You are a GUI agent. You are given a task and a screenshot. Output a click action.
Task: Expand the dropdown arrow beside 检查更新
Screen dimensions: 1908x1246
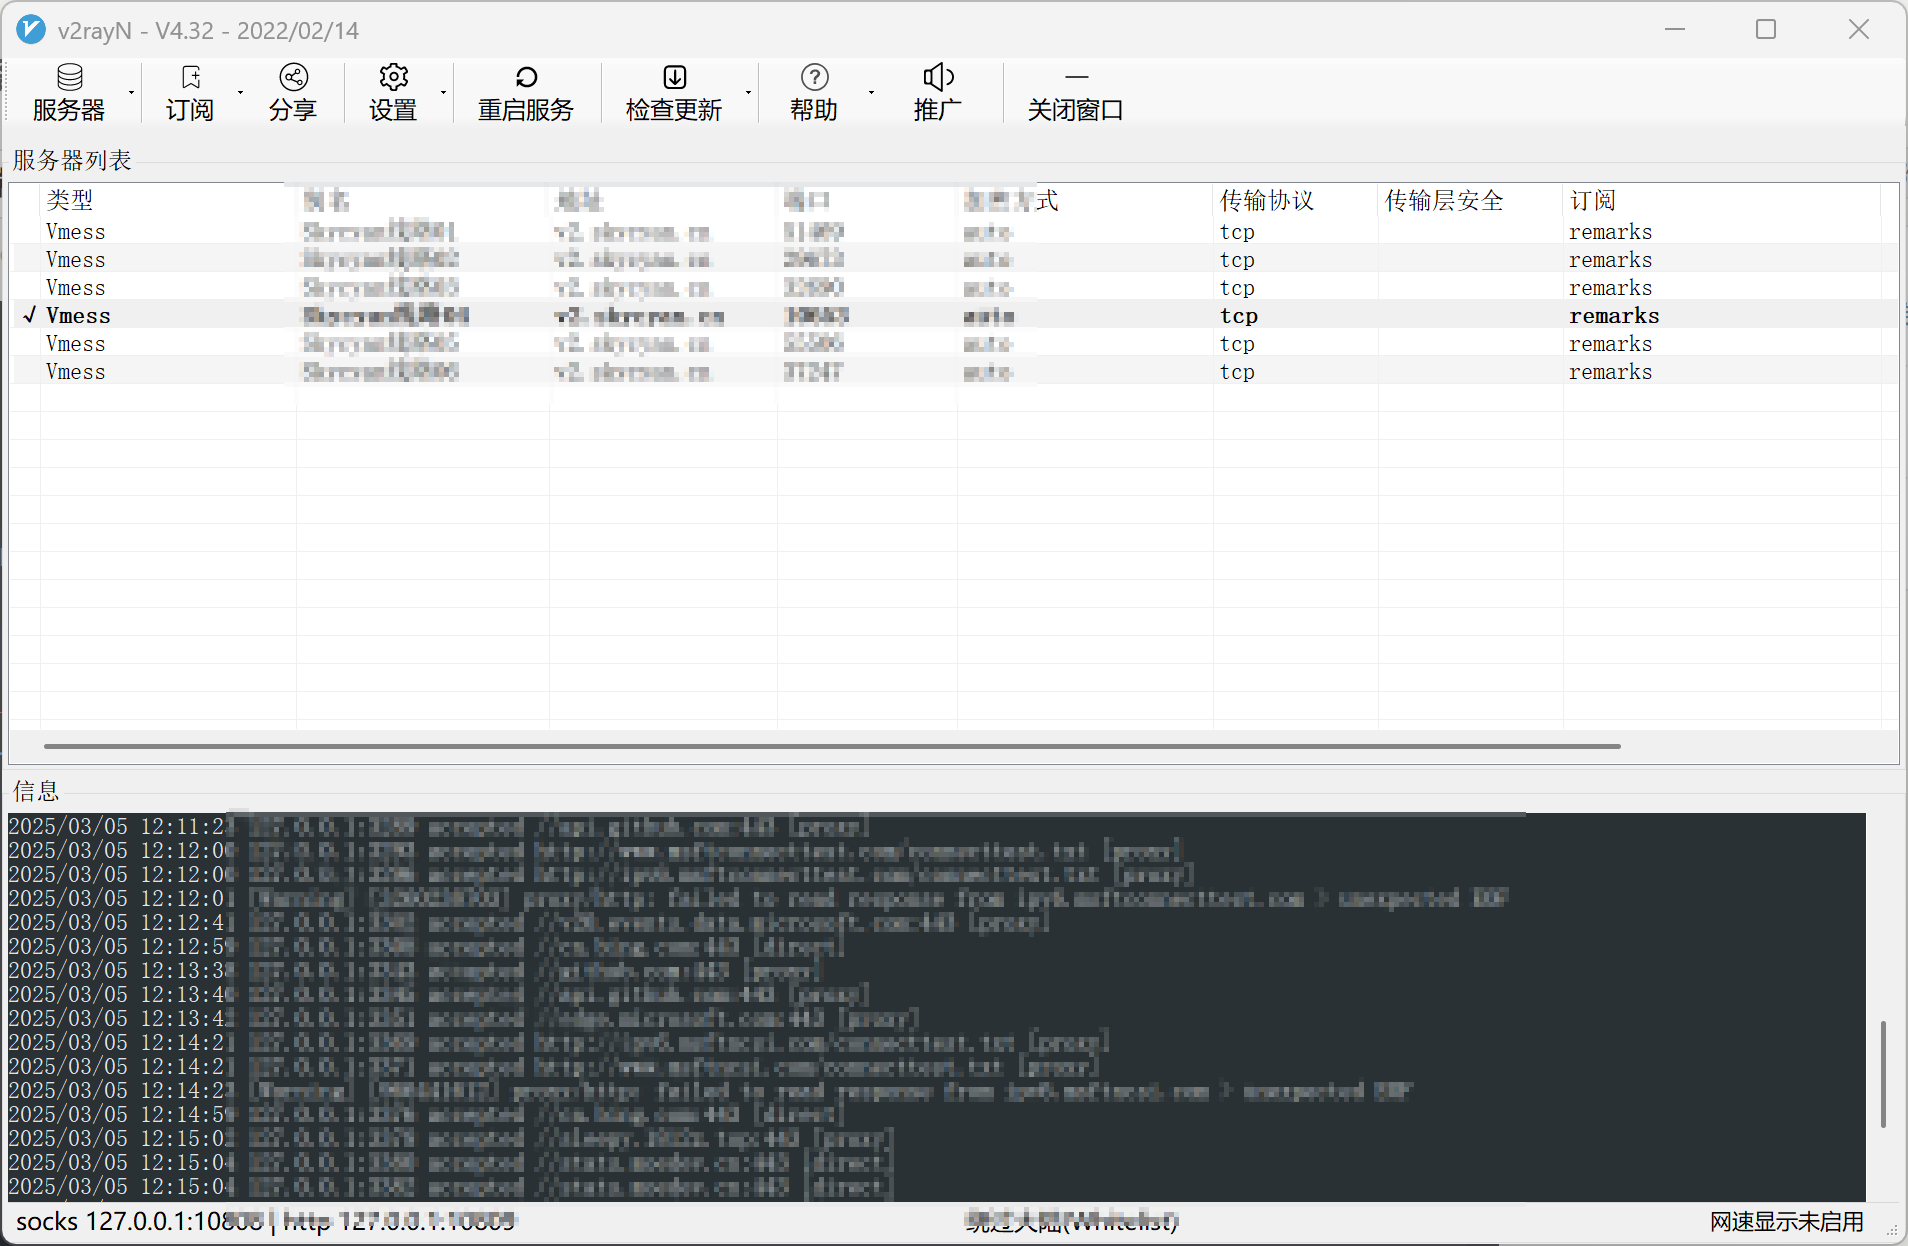tap(748, 93)
